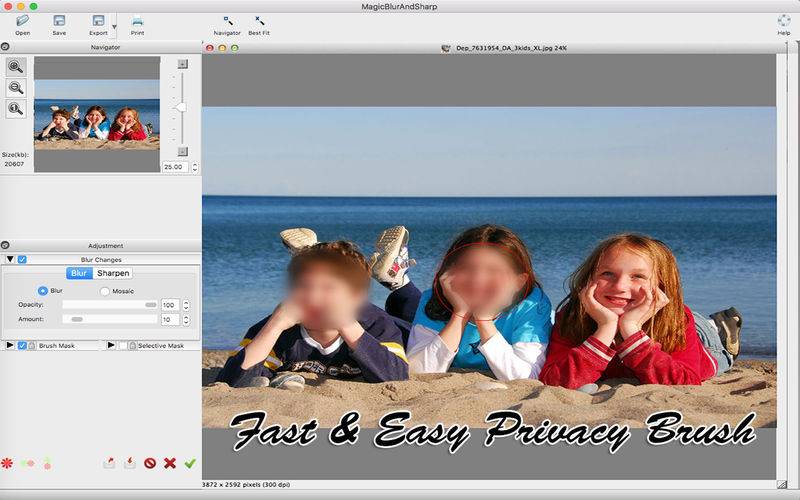Click the zoom percentage stepper arrows
Screen dimensions: 800x500
coord(194,167)
